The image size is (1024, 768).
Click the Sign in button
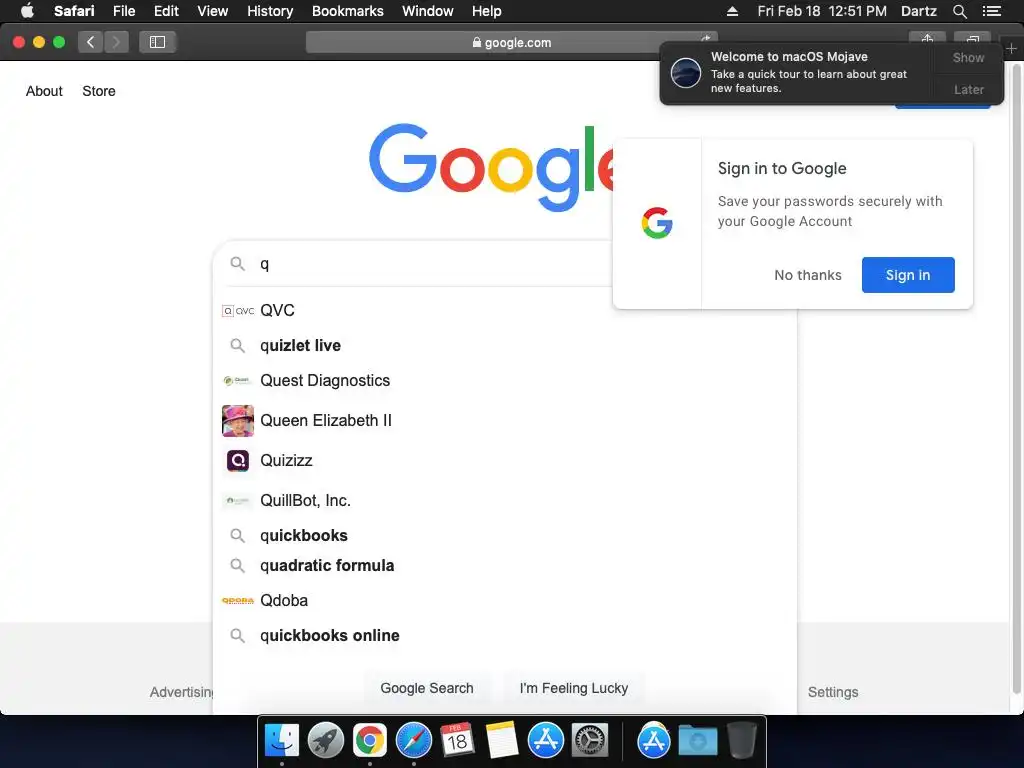908,275
